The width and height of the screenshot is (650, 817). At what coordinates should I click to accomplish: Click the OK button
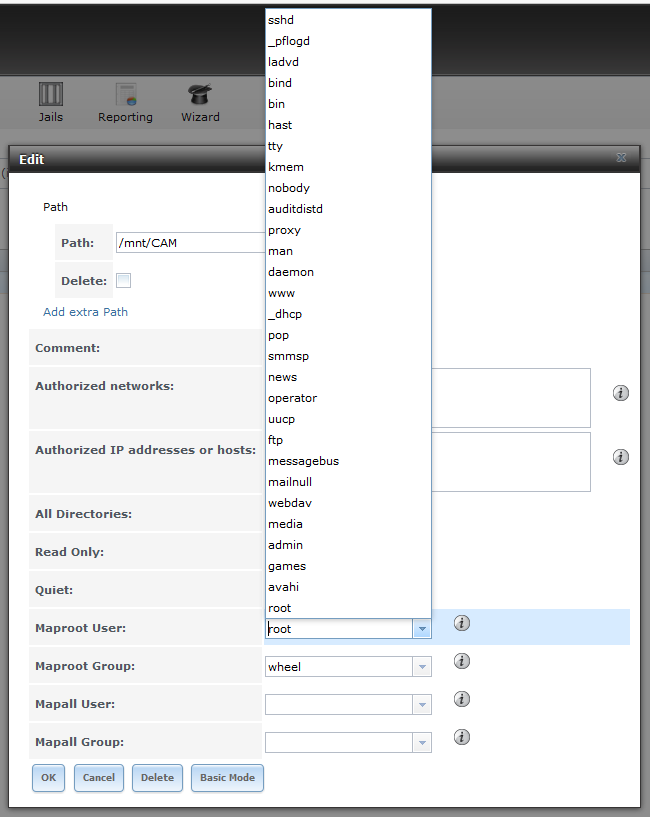[48, 778]
